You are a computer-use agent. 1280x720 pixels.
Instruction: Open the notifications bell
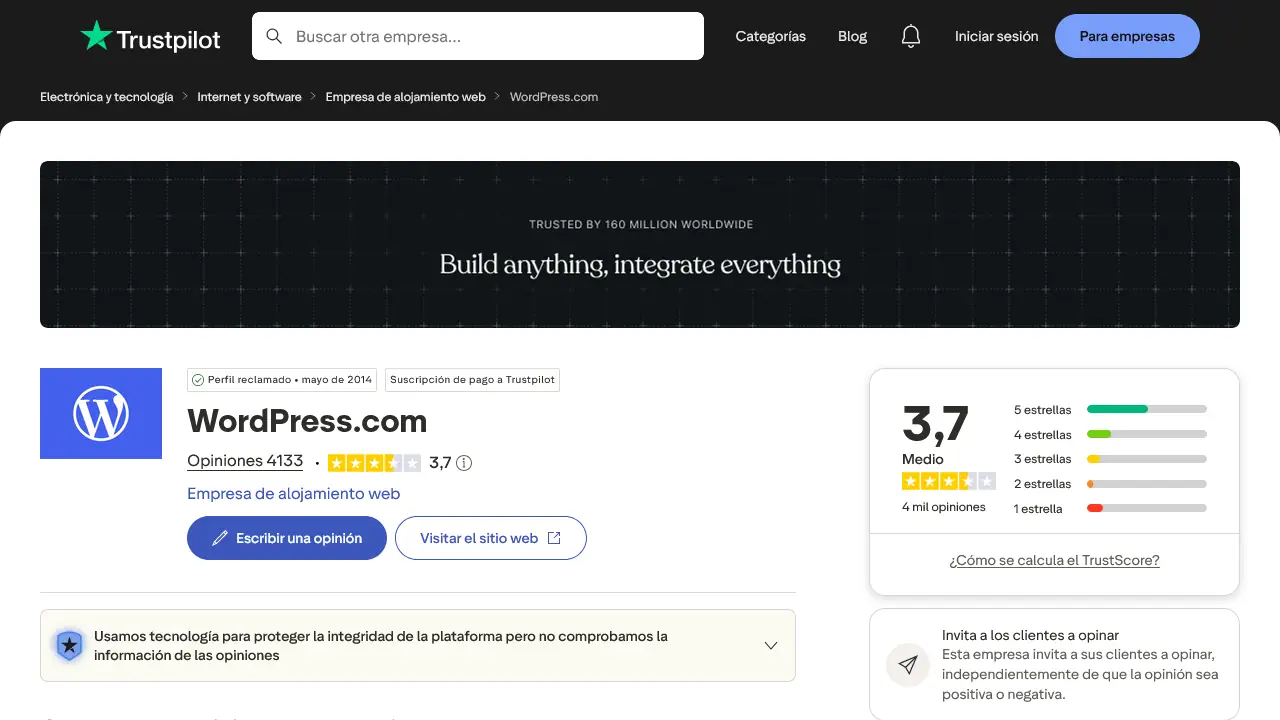tap(910, 36)
